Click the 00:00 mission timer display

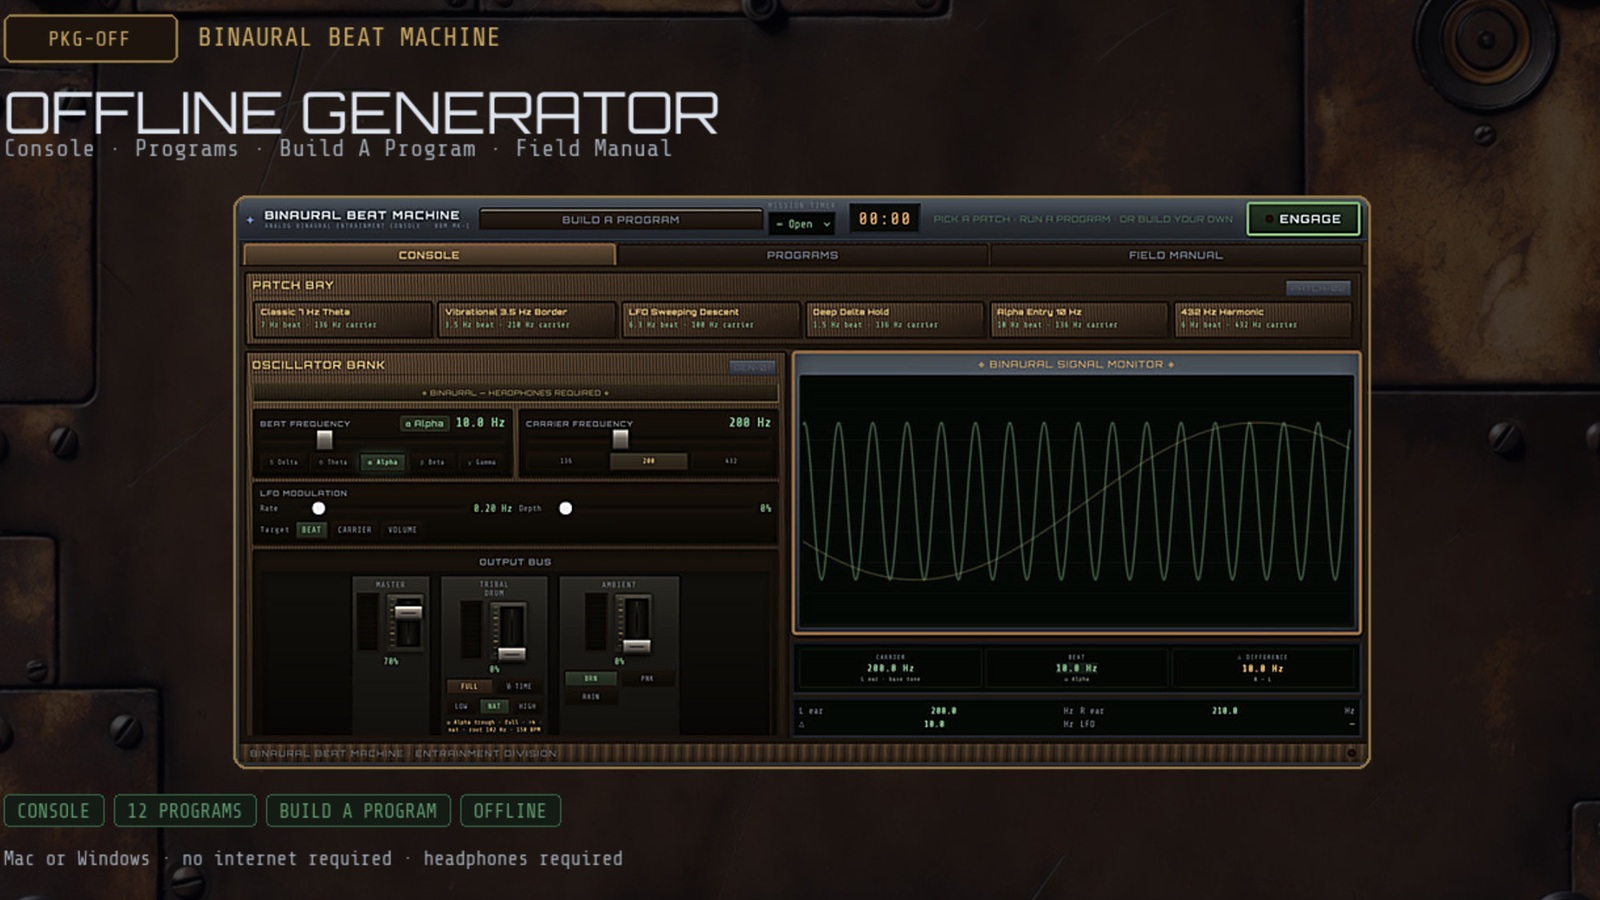point(885,219)
